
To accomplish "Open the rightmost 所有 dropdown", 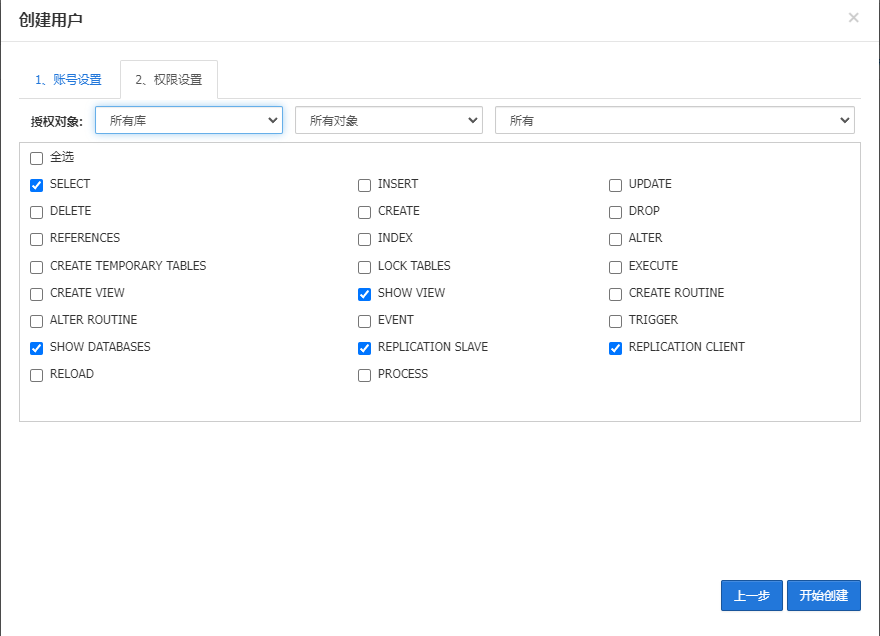I will (675, 120).
